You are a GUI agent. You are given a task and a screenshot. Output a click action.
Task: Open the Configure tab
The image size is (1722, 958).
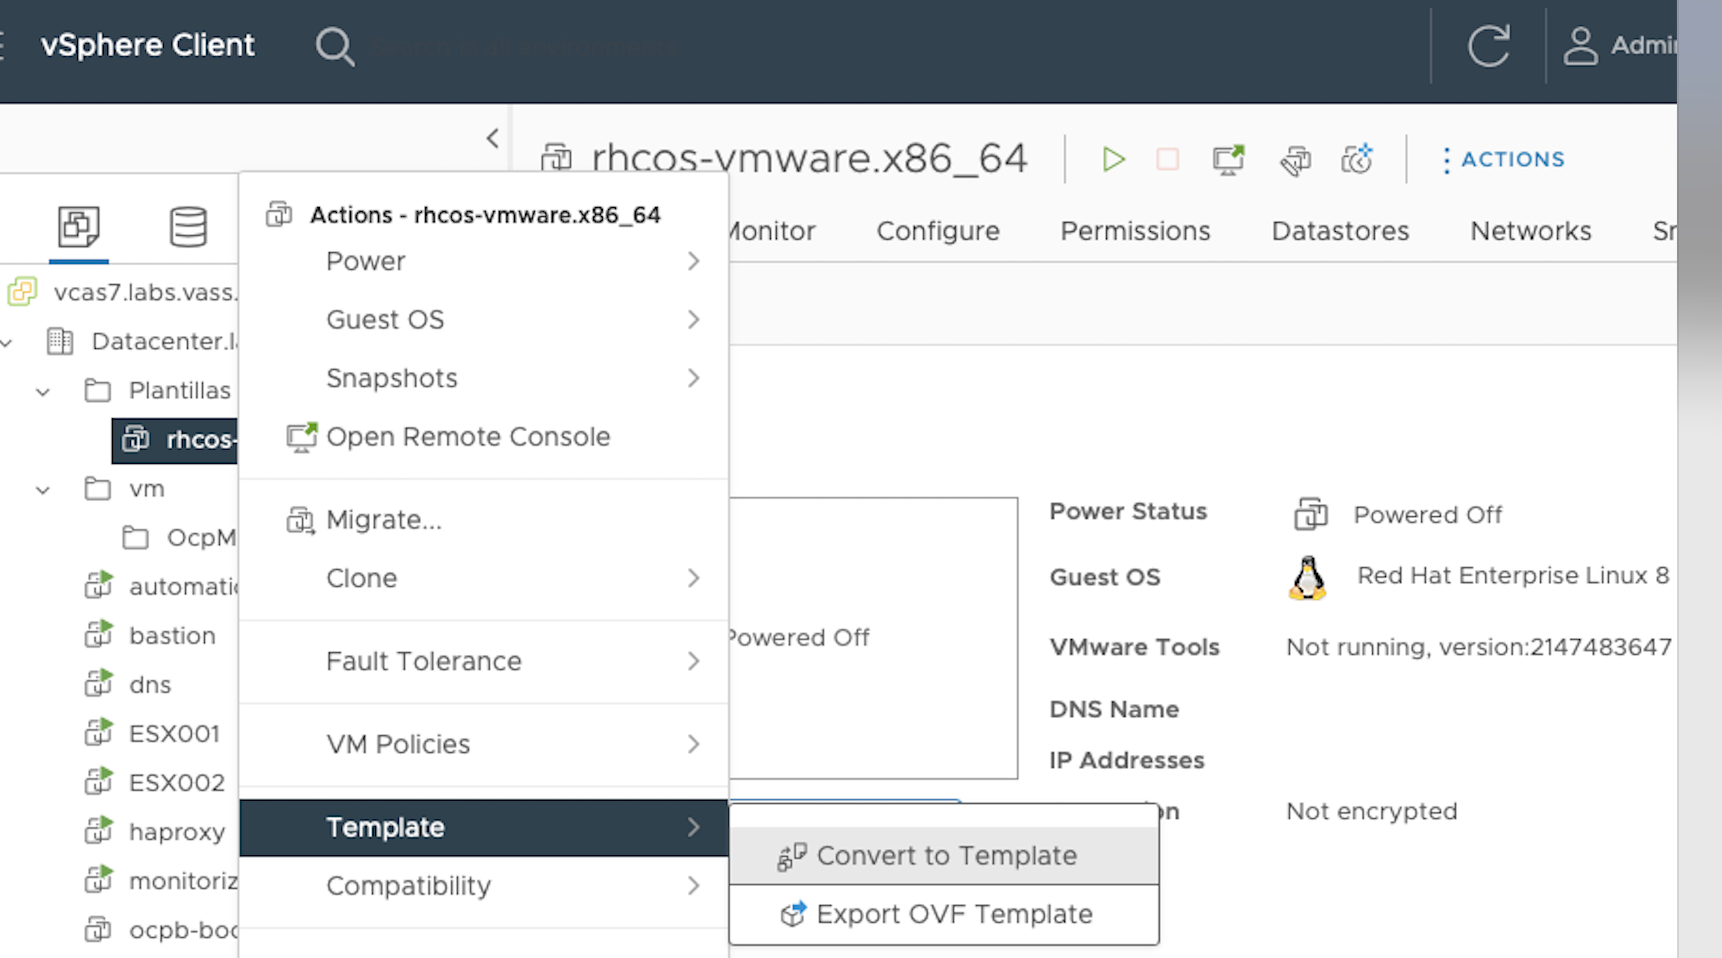point(938,231)
